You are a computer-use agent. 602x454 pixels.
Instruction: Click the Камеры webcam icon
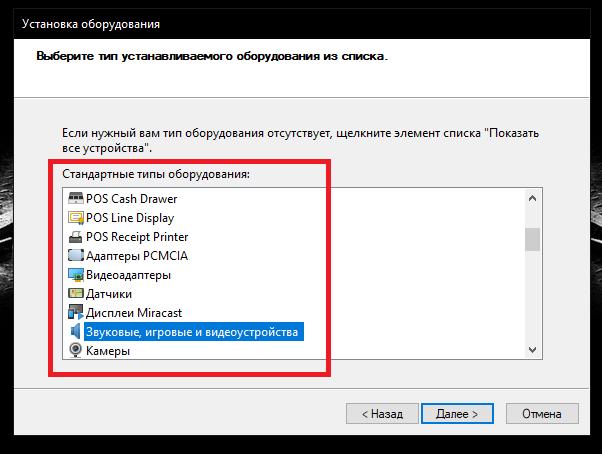76,350
